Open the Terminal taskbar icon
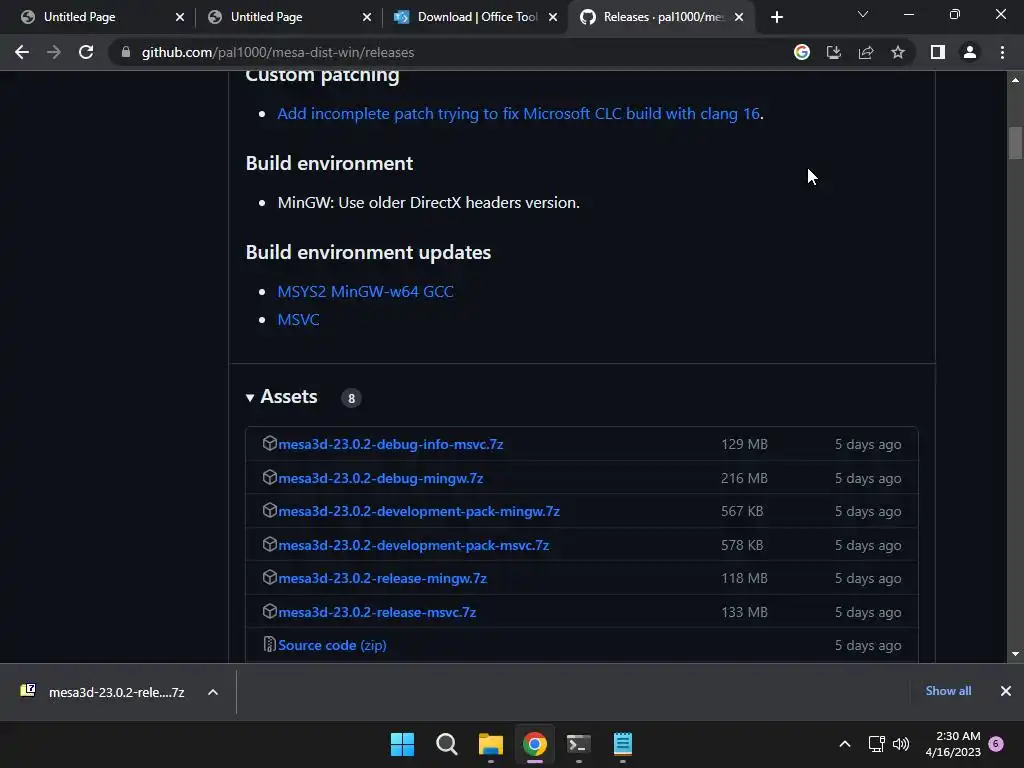 (x=579, y=744)
